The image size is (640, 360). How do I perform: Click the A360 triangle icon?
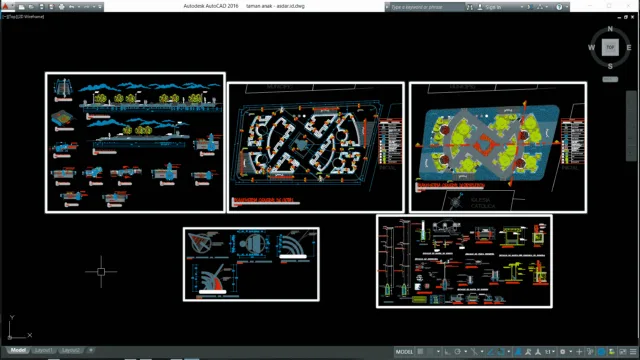click(540, 7)
